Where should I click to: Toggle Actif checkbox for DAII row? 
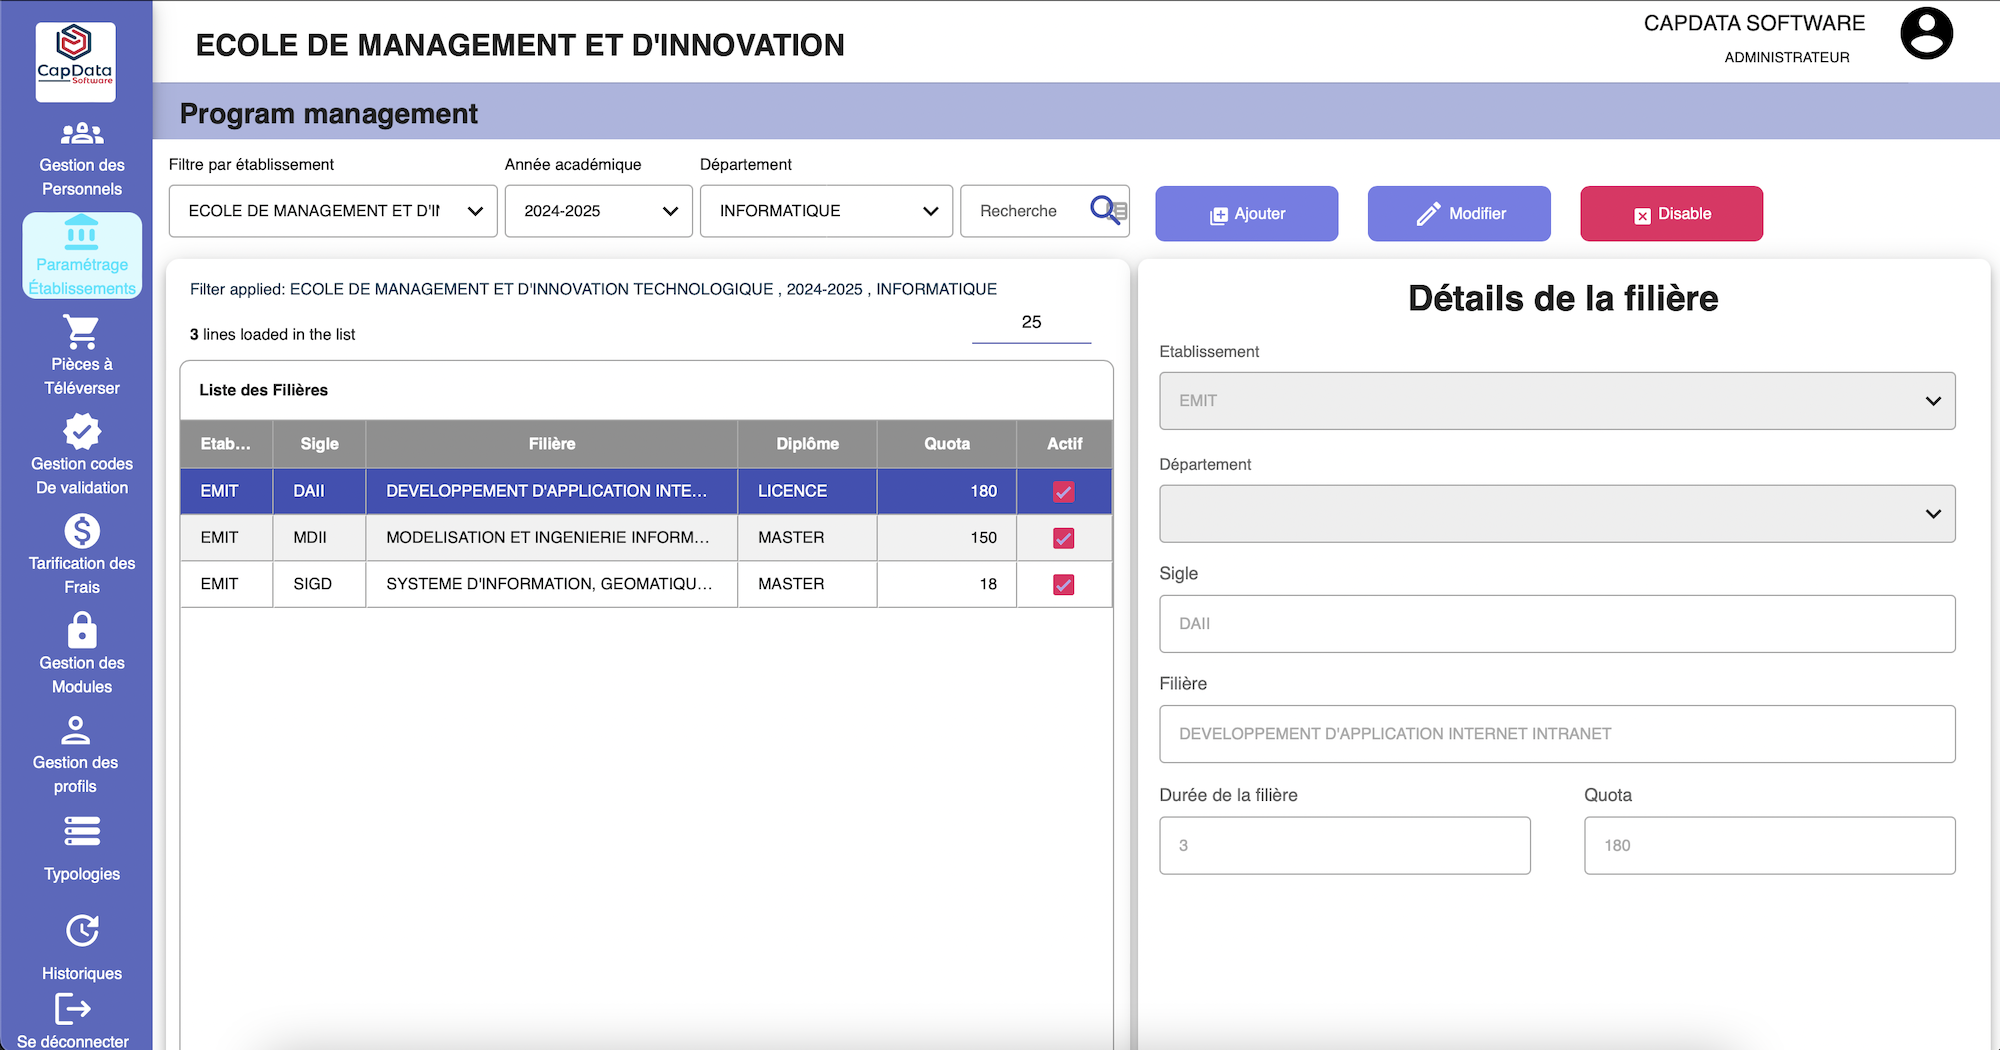tap(1064, 492)
